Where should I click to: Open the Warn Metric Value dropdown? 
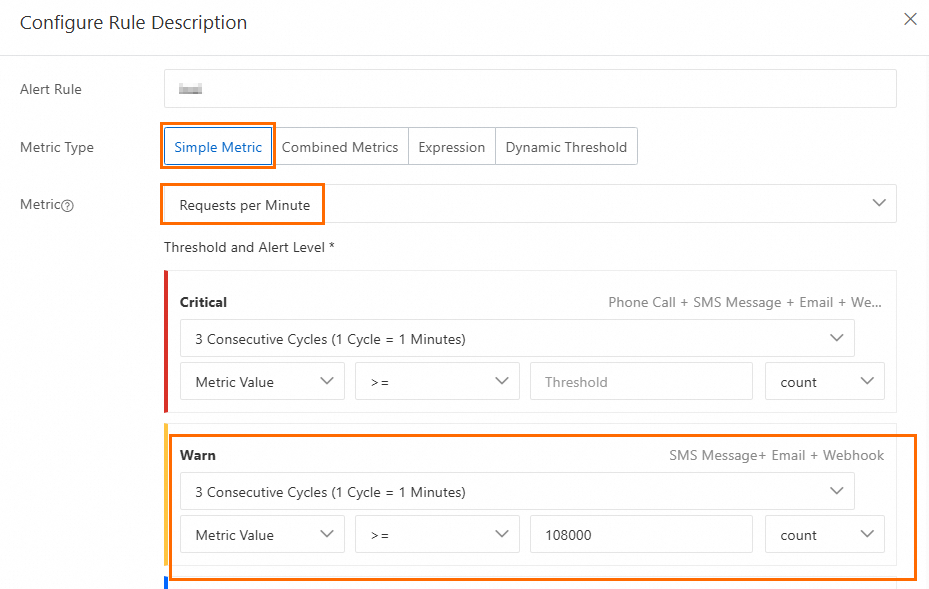[262, 535]
